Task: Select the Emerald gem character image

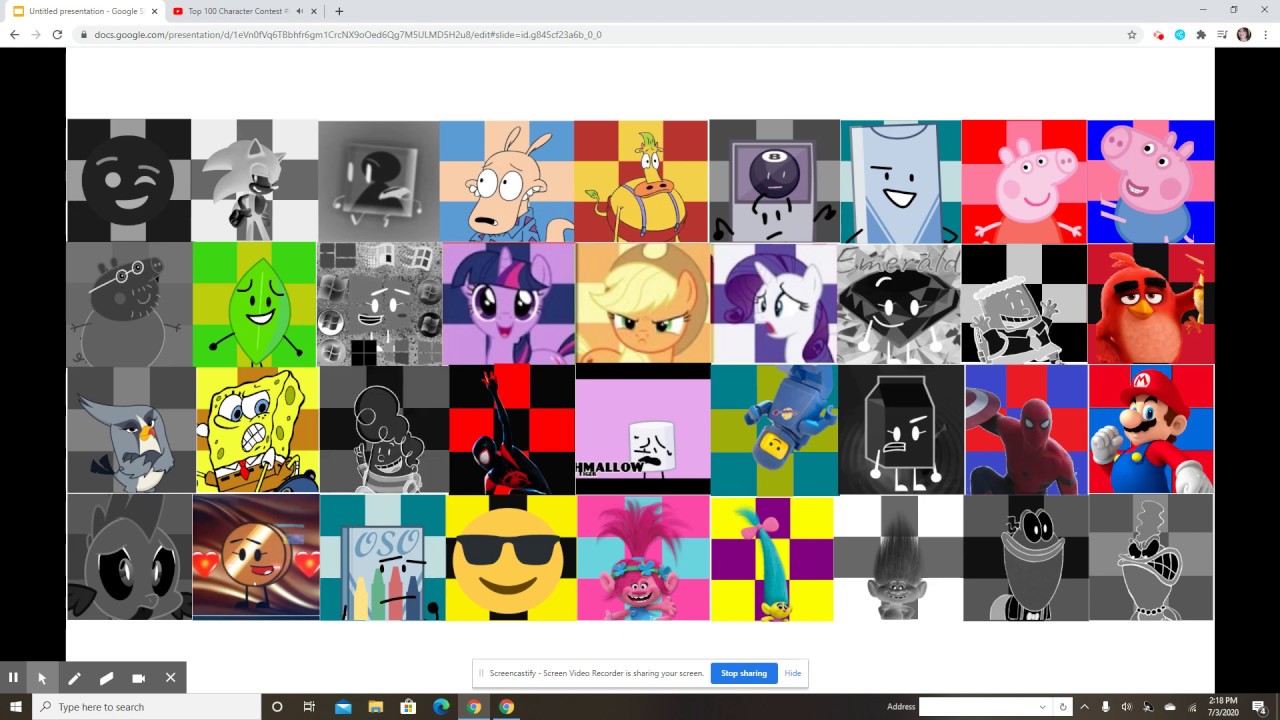Action: coord(899,304)
